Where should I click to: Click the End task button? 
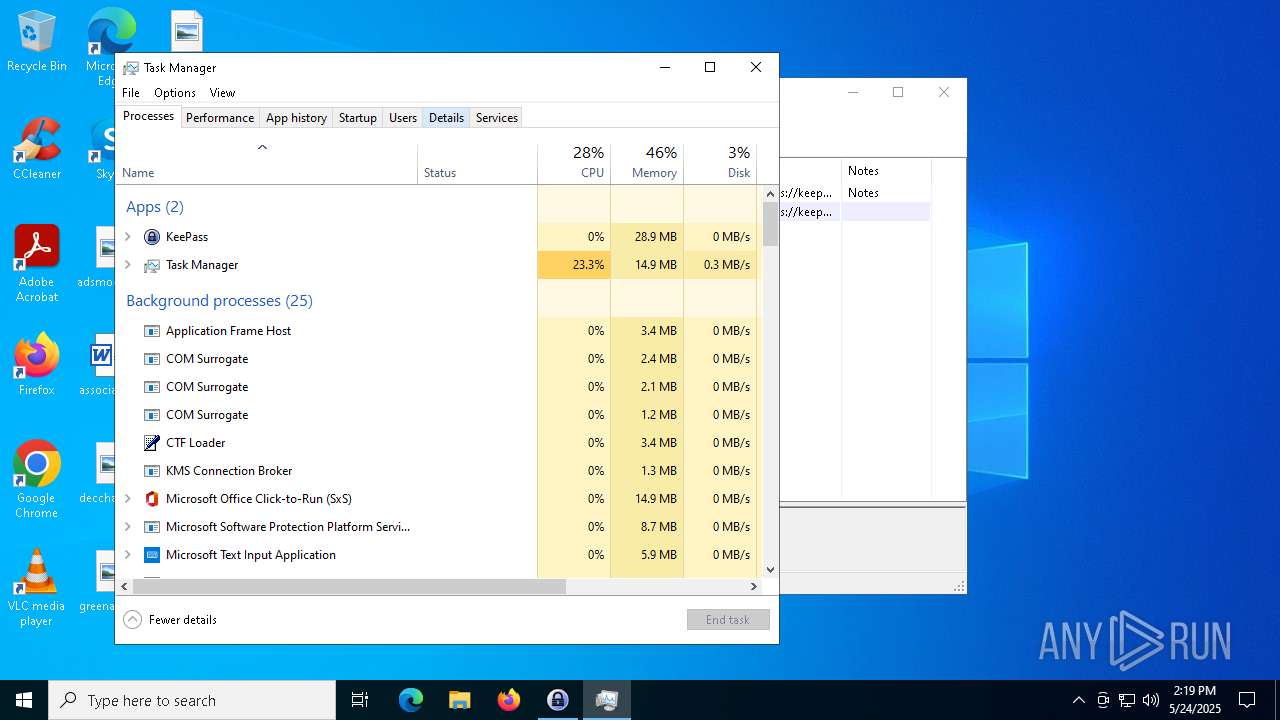728,620
